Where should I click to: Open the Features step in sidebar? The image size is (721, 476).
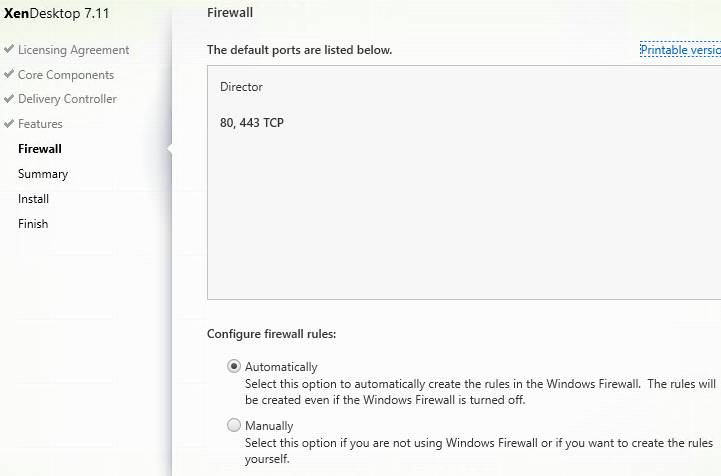(40, 124)
